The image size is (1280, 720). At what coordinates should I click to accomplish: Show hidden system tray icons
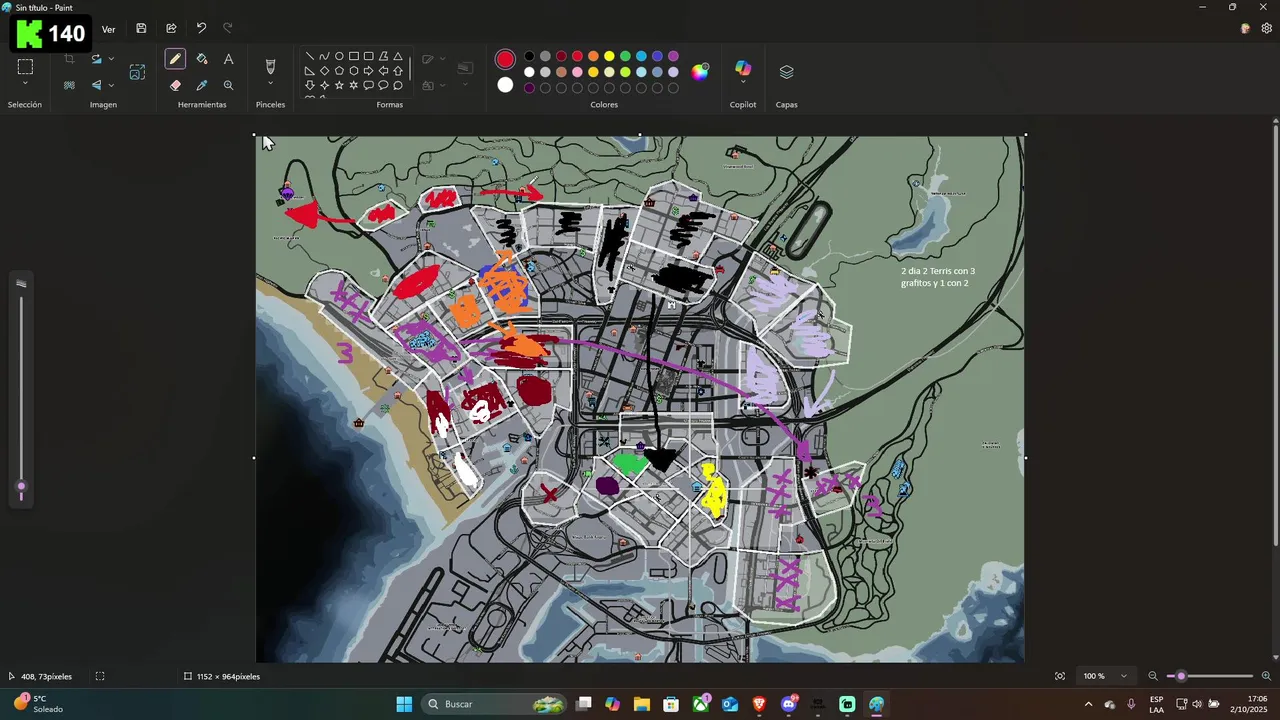(1088, 704)
